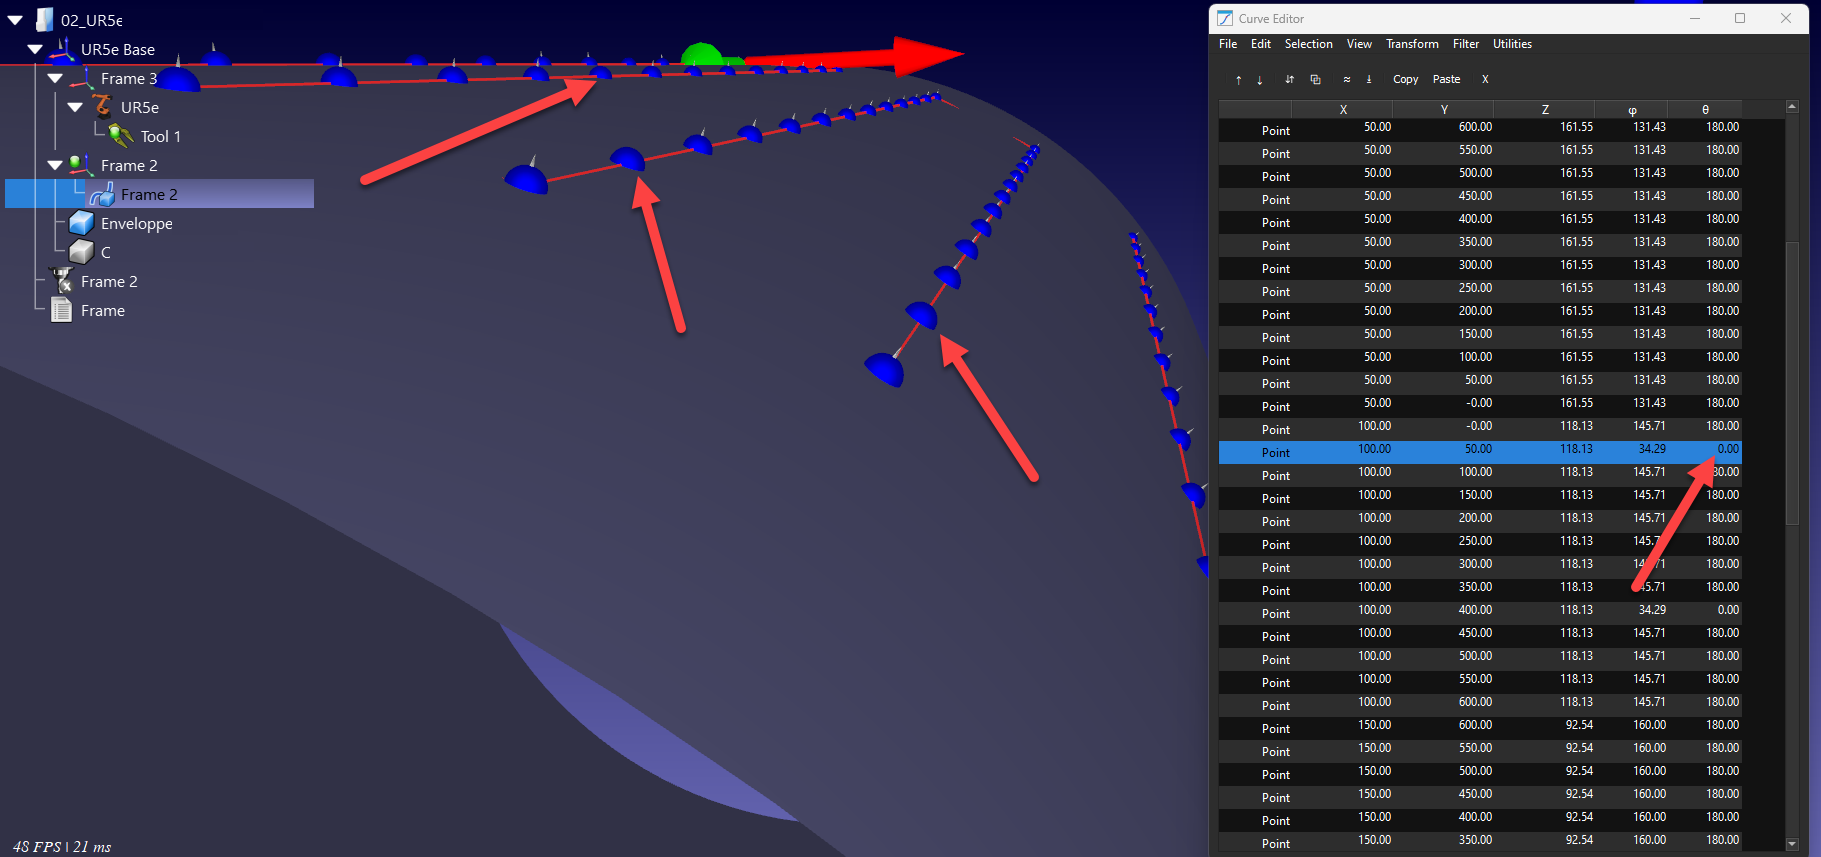Click the move point up arrow icon

click(1238, 80)
